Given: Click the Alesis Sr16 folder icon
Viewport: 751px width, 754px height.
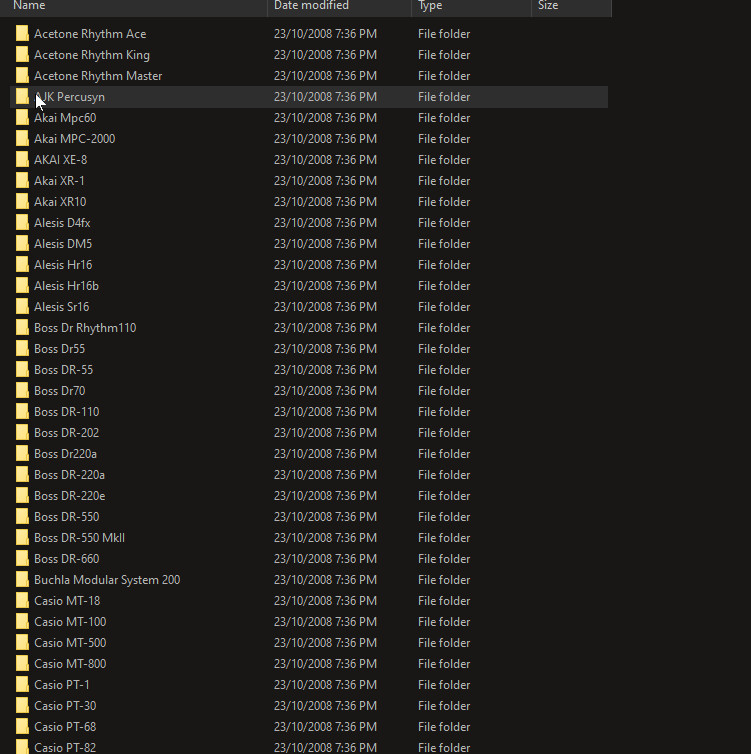Looking at the screenshot, I should [22, 307].
